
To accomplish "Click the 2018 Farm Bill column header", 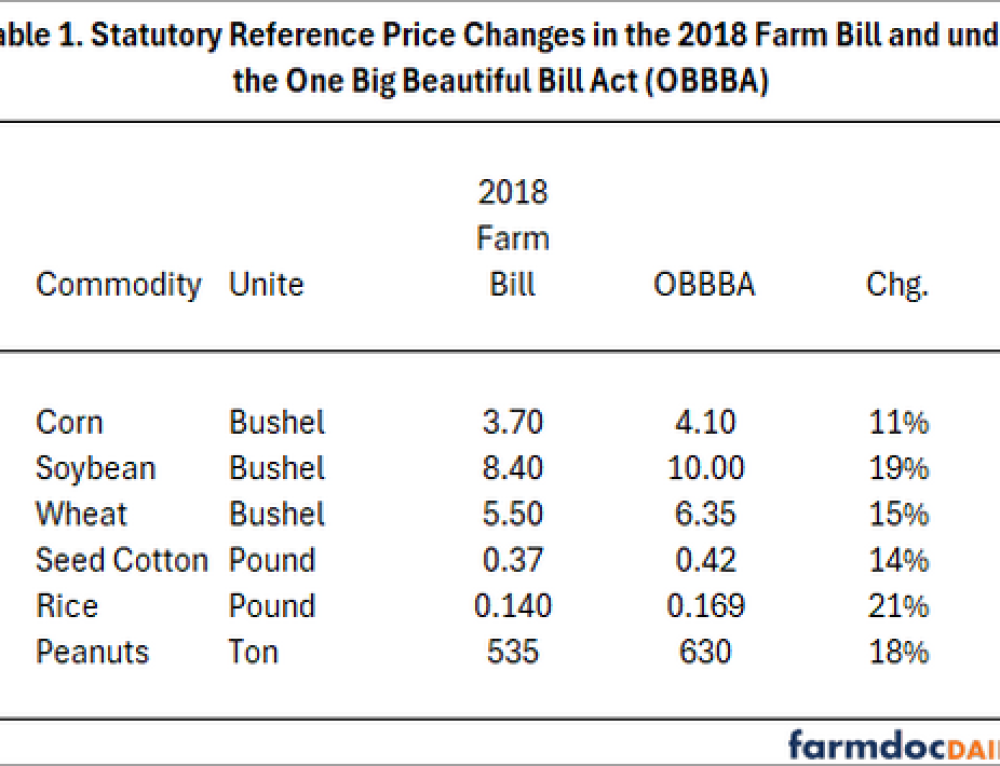I will coord(513,238).
